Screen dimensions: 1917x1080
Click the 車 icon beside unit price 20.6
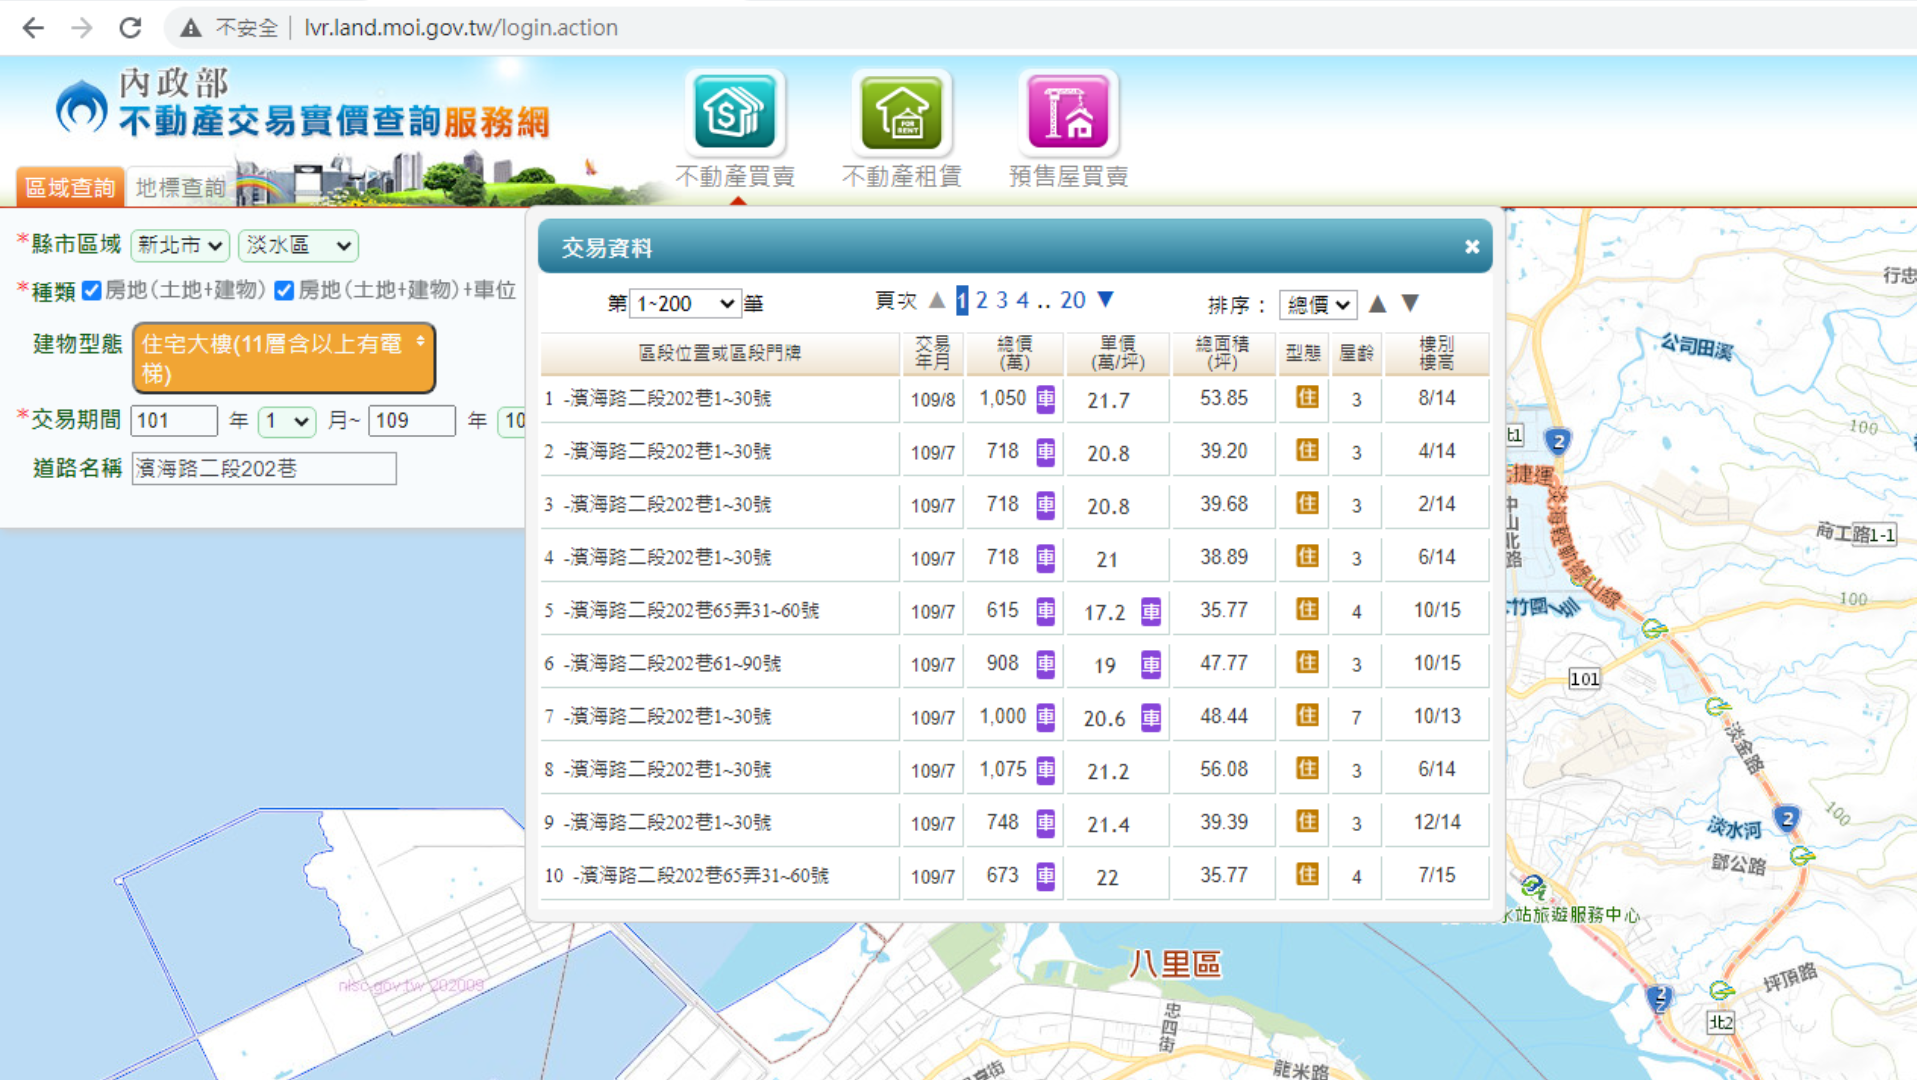1151,717
